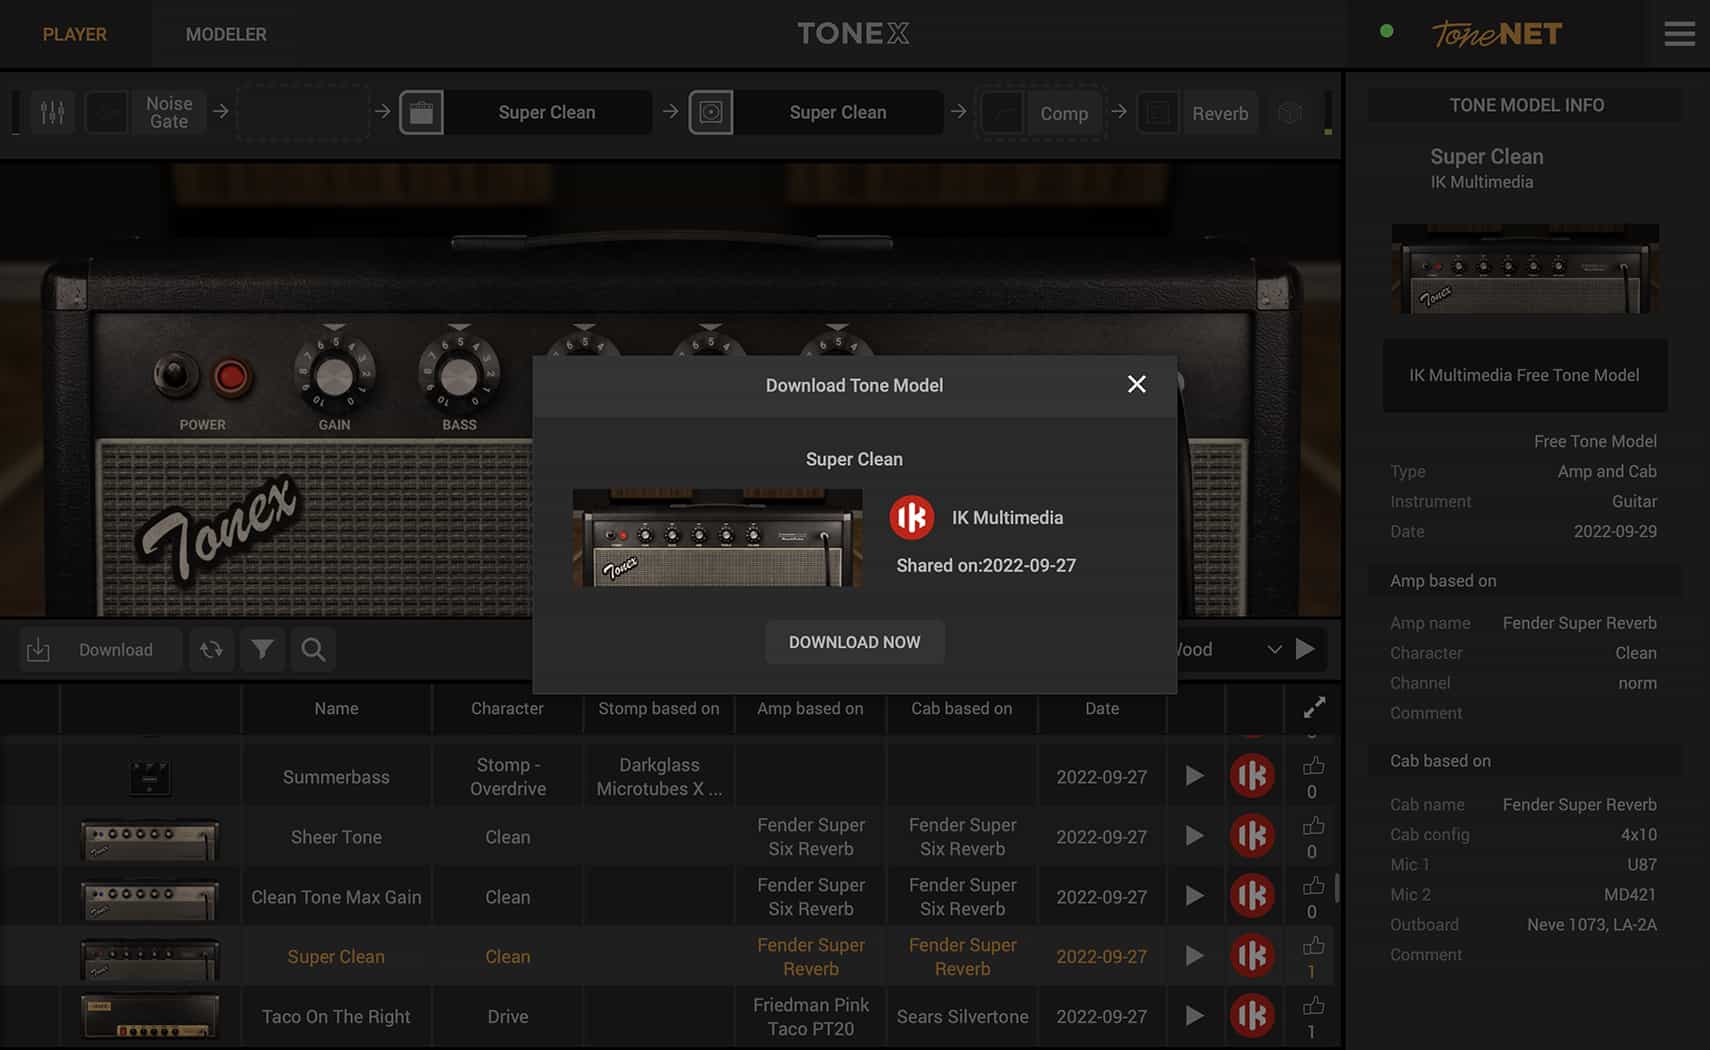Expand the demo loop dropdown chevron
Screen dimensions: 1710x1050
[x=1274, y=649]
